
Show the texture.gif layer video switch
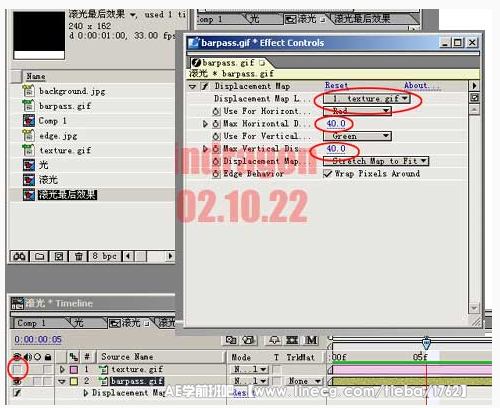pos(17,369)
